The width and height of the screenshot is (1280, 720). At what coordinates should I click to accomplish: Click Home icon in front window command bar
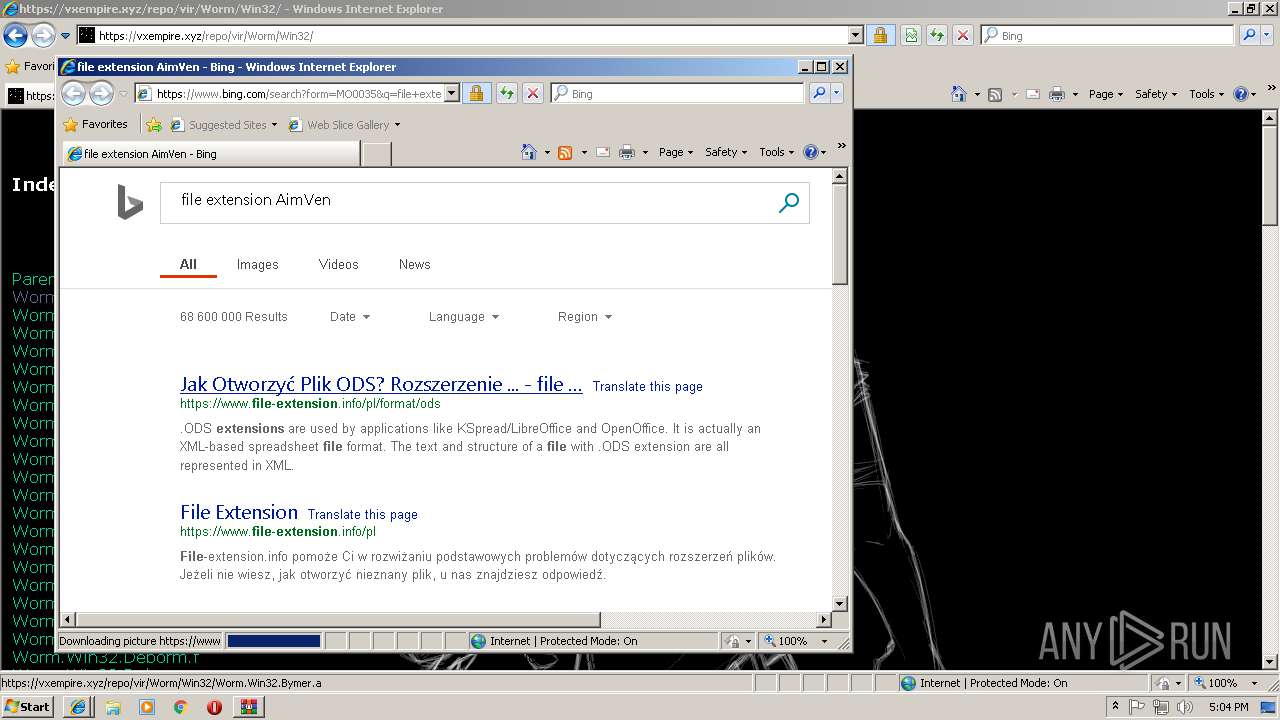(529, 152)
